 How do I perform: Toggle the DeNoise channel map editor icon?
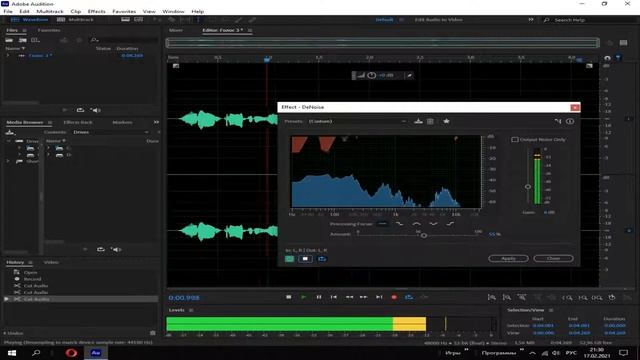[x=558, y=121]
